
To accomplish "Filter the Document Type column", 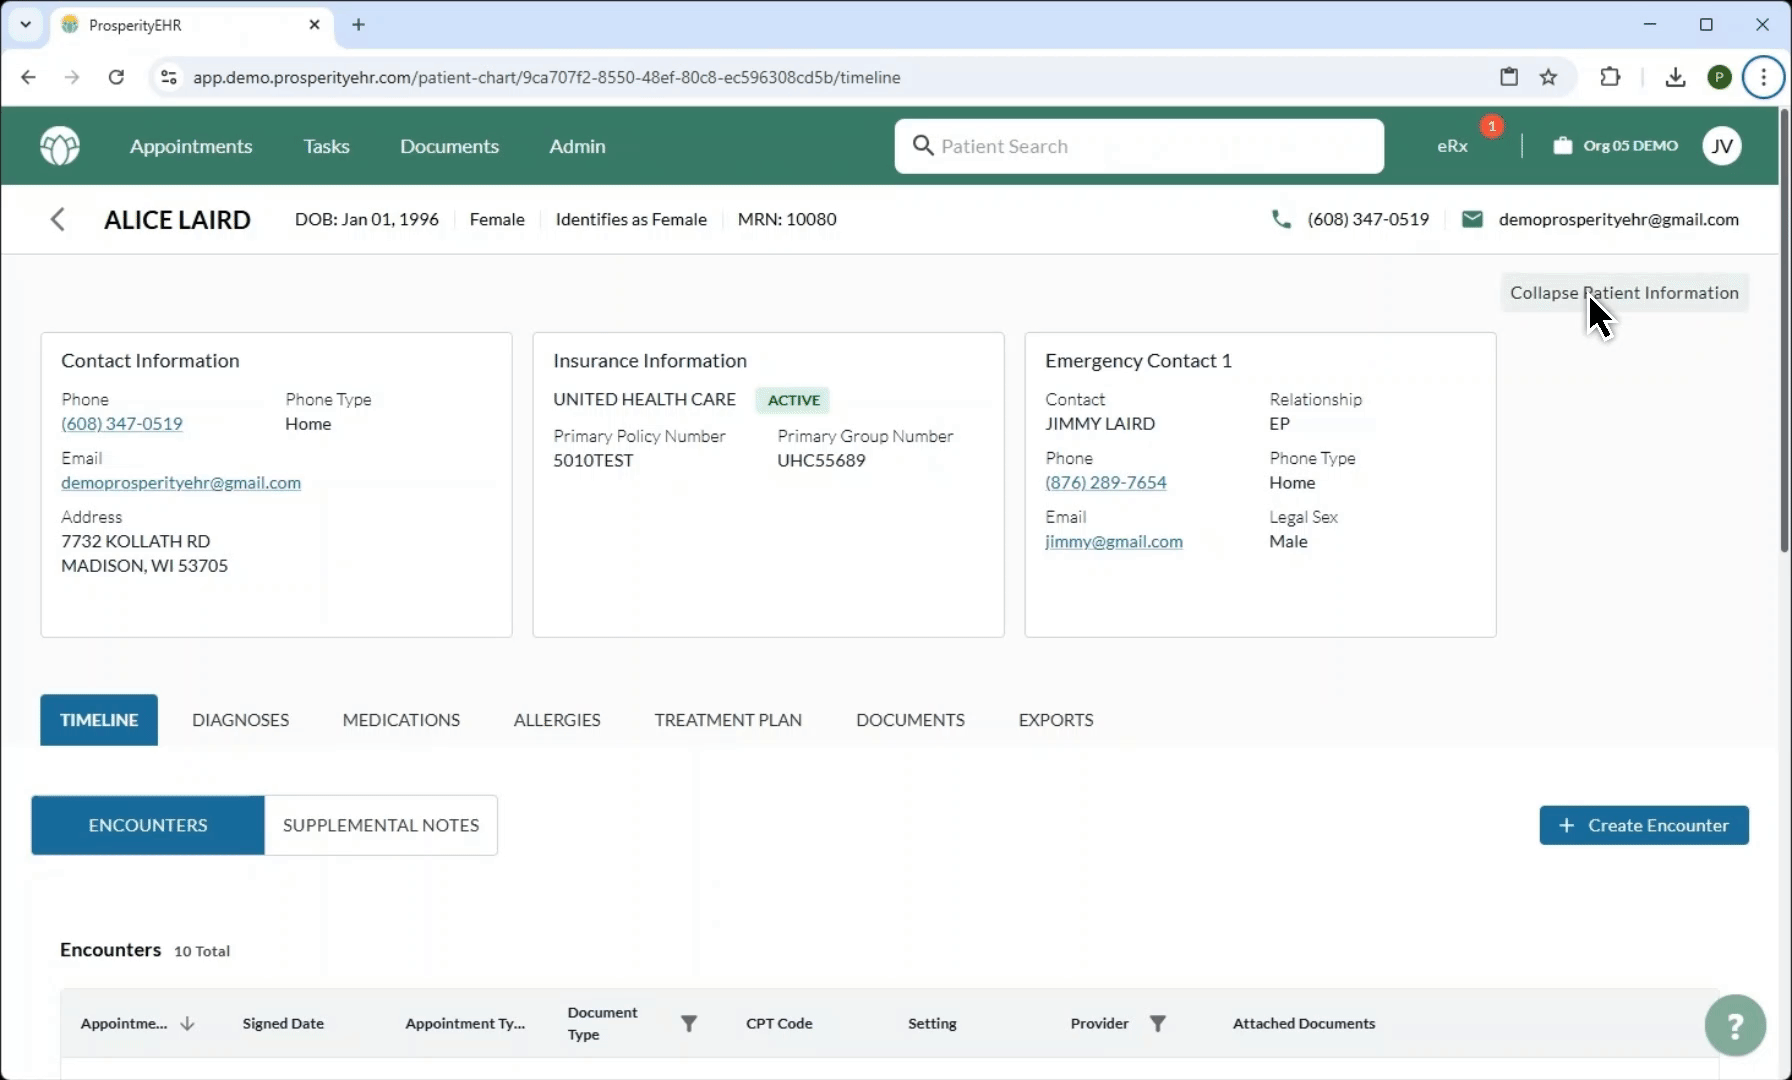I will tap(688, 1023).
